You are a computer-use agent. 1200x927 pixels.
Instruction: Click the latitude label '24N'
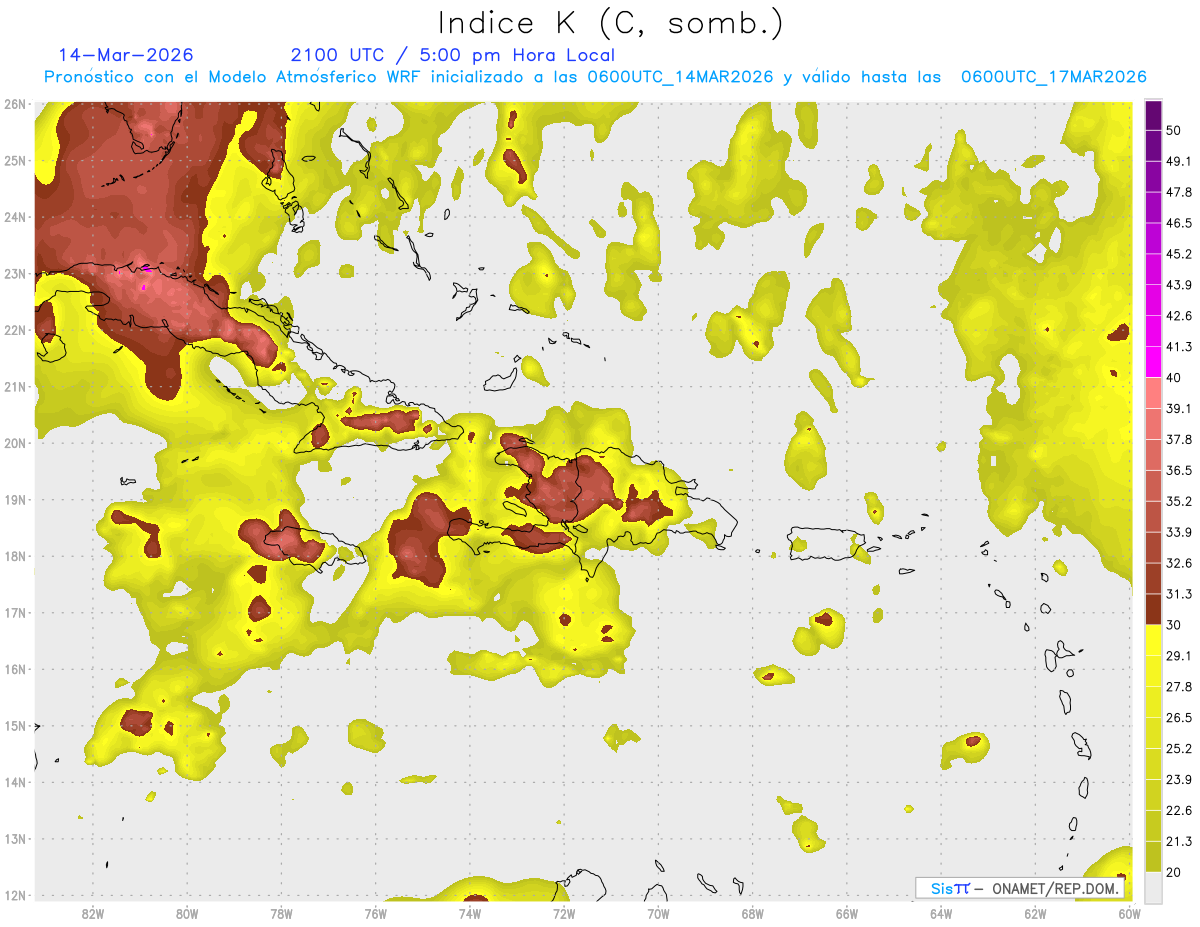[x=15, y=217]
